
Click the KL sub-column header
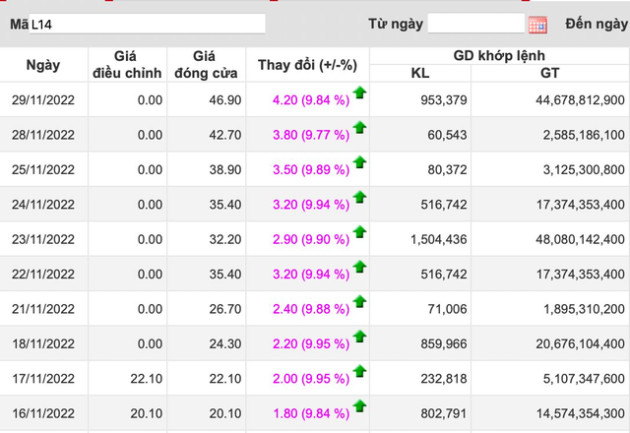pyautogui.click(x=420, y=73)
